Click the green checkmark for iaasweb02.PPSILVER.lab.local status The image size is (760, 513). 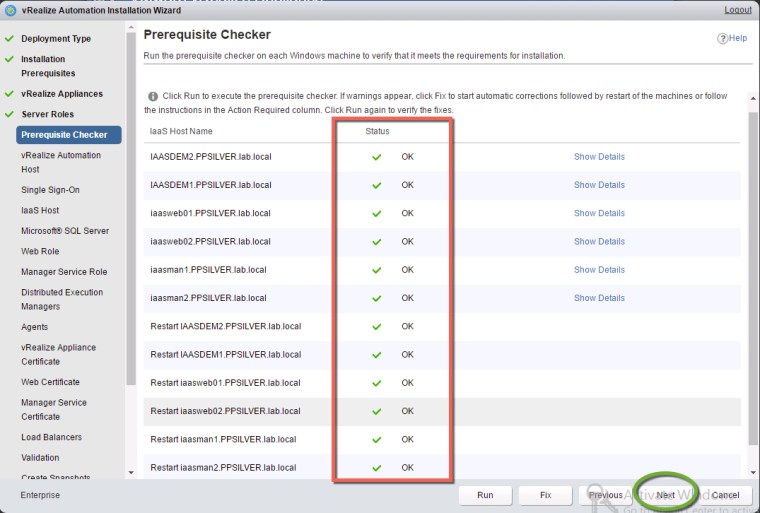click(377, 241)
